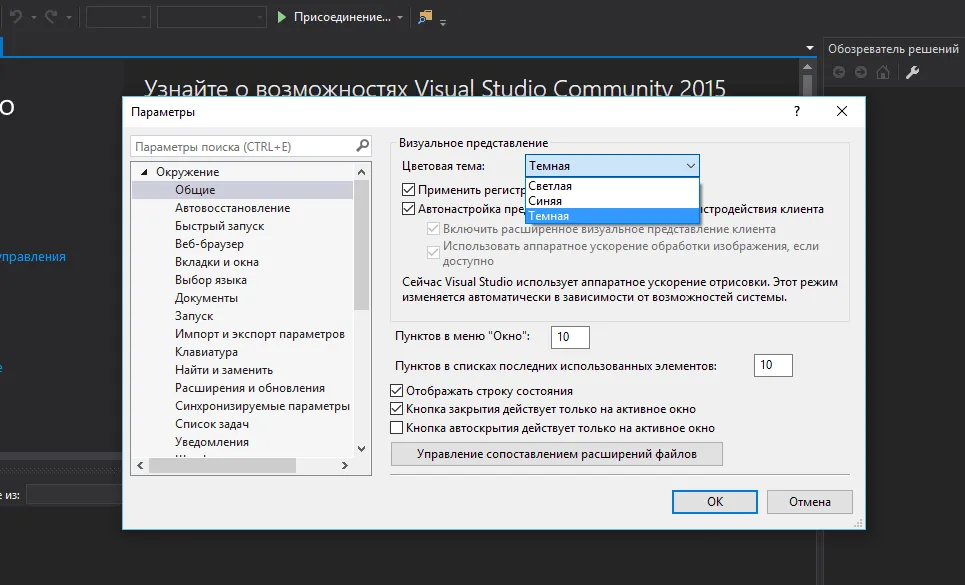Click the search magnifier in options search box
The image size is (965, 585).
pos(362,146)
